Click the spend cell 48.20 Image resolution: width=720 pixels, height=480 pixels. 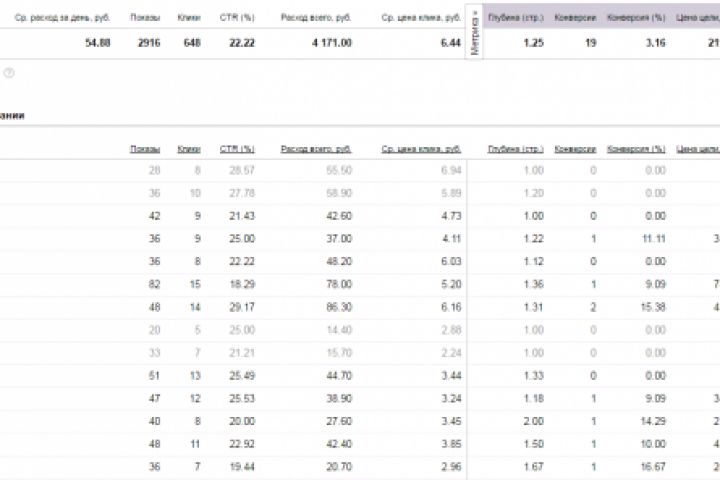[339, 261]
